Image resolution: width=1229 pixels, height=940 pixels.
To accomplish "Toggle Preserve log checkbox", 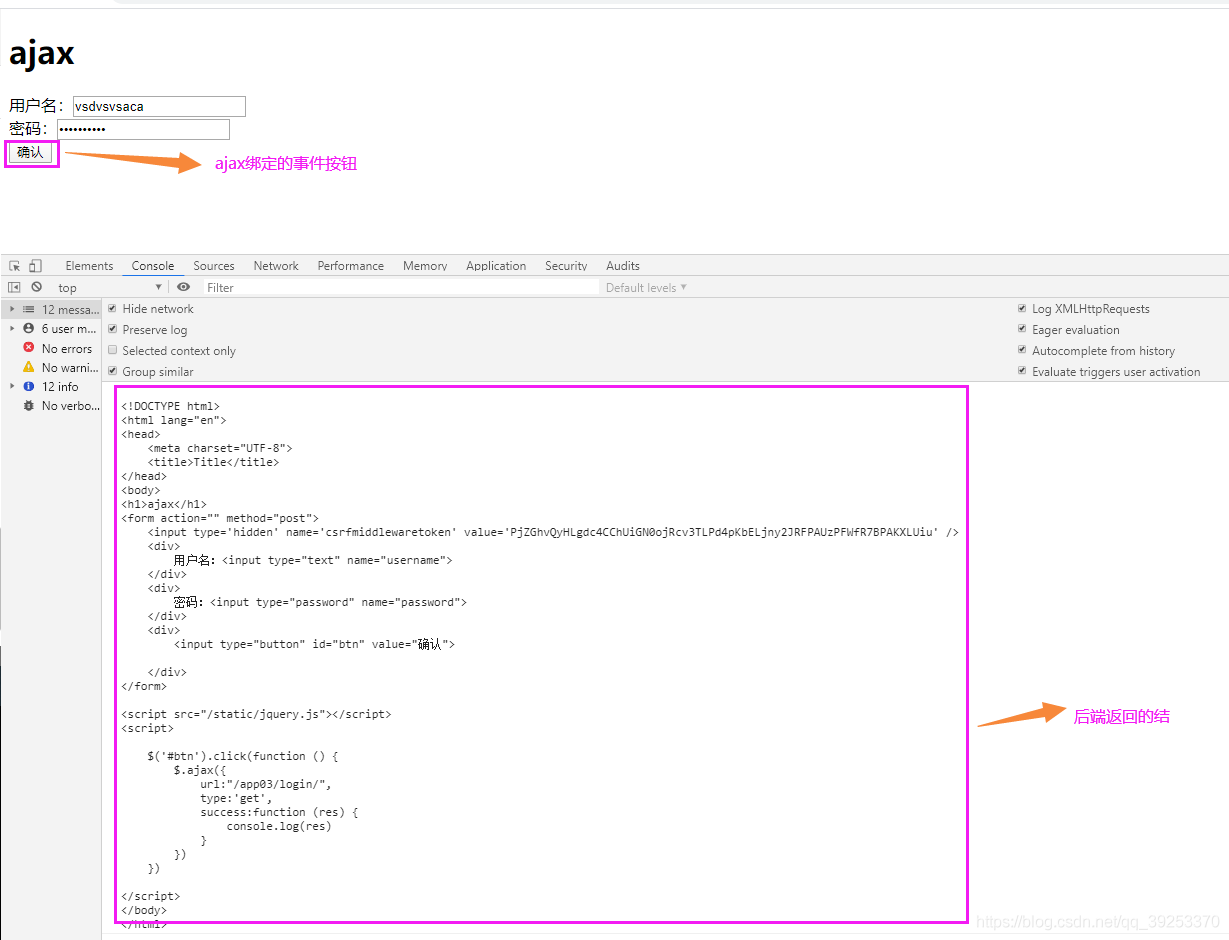I will [x=112, y=330].
